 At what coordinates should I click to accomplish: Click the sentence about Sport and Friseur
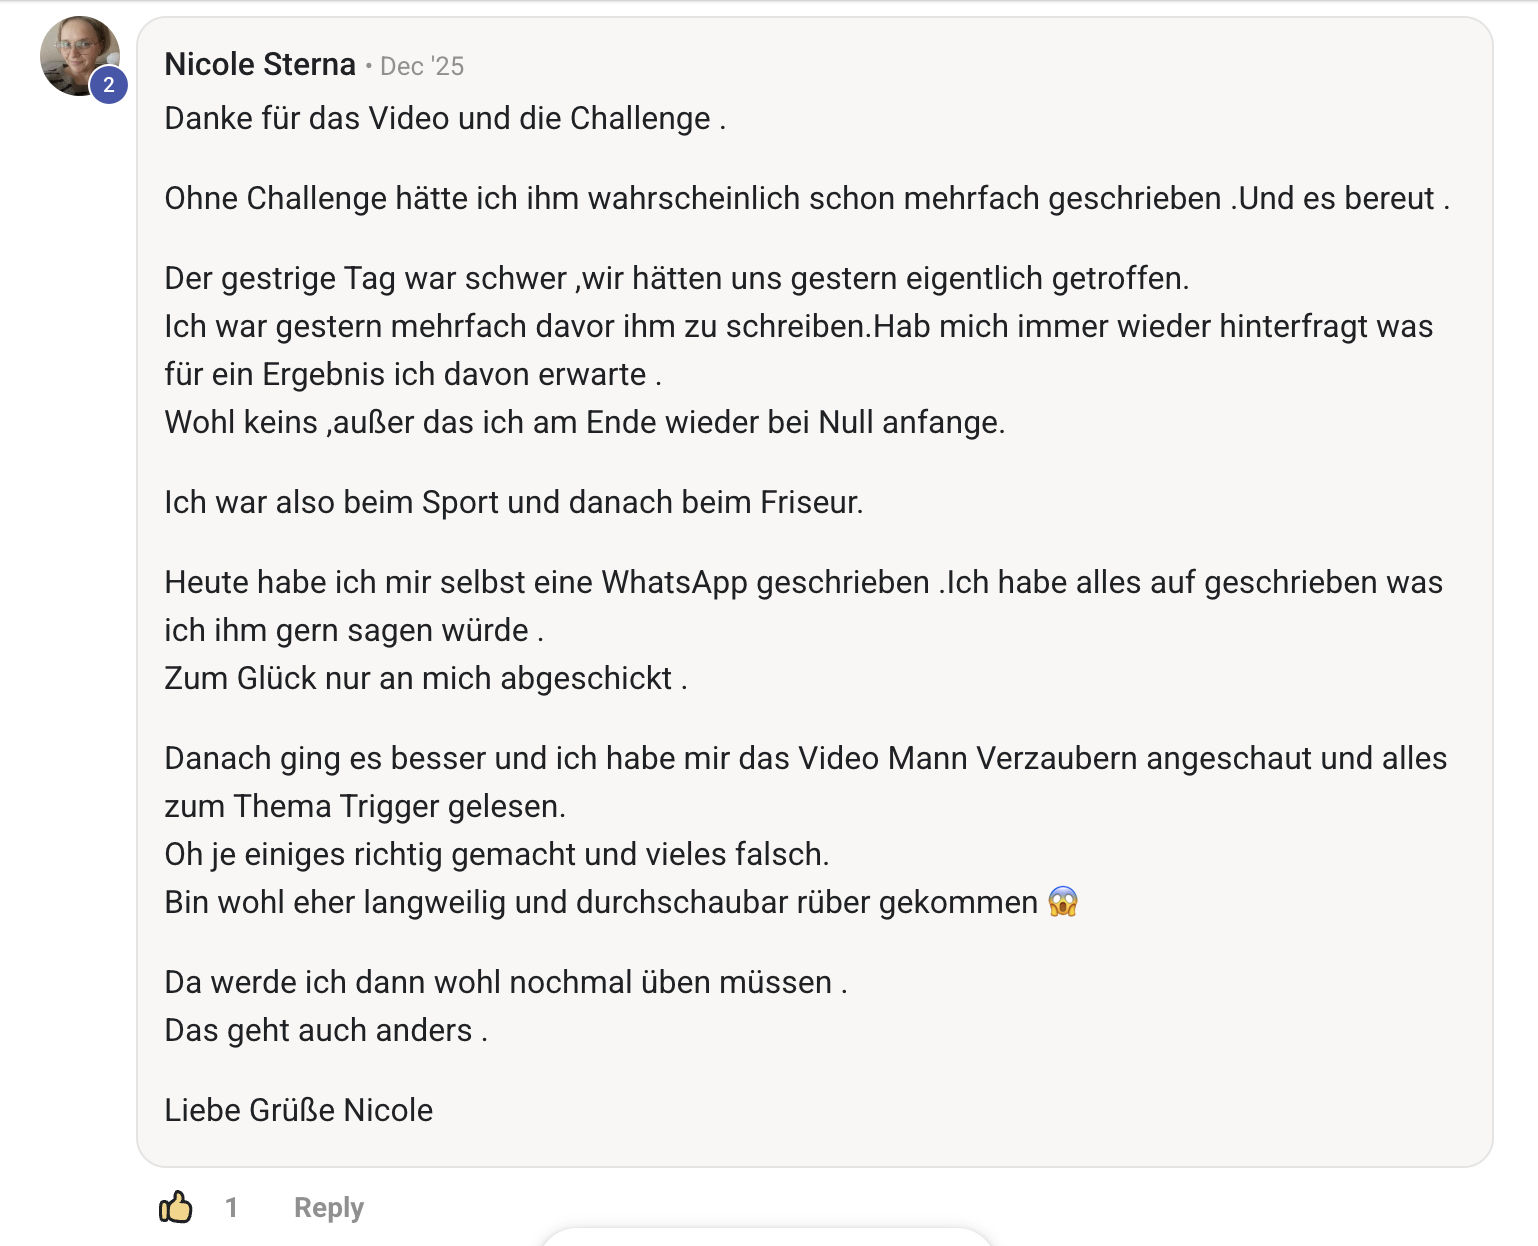[514, 502]
